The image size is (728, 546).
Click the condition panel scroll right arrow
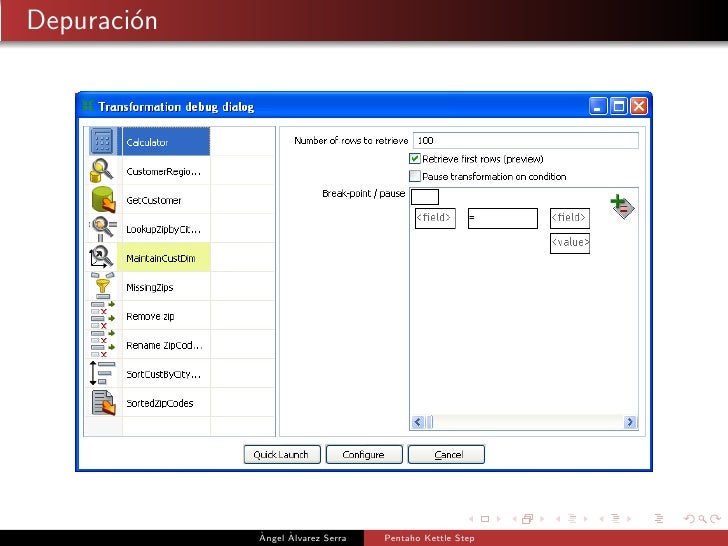pyautogui.click(x=630, y=422)
